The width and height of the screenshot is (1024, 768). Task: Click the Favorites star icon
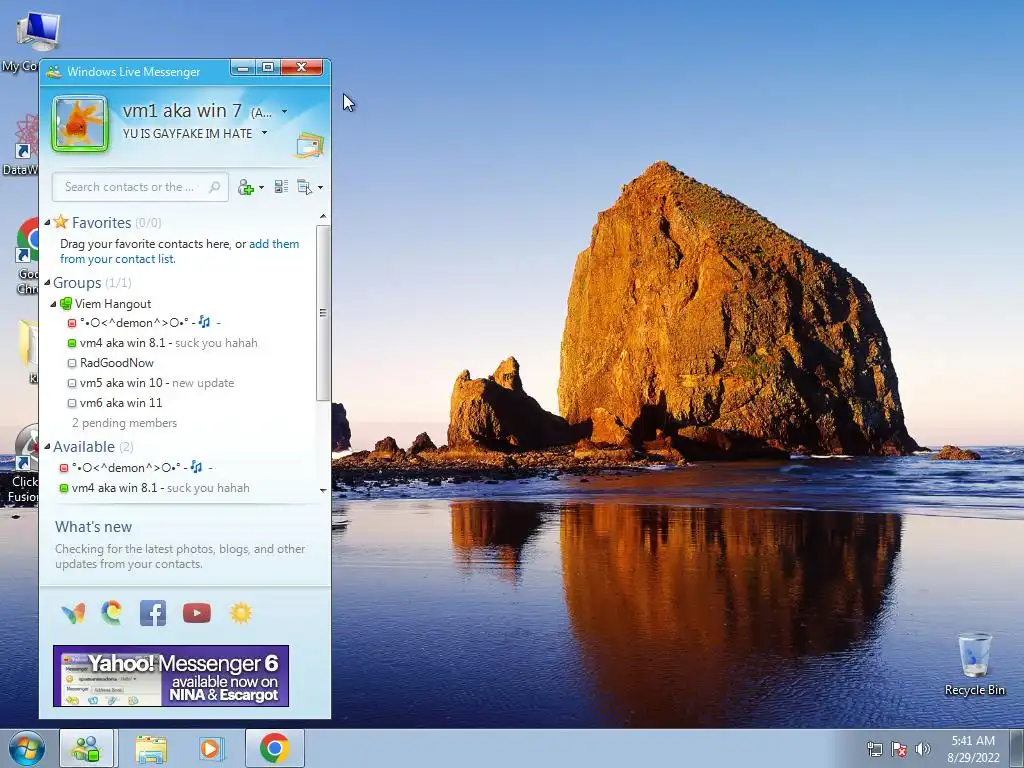[x=61, y=222]
